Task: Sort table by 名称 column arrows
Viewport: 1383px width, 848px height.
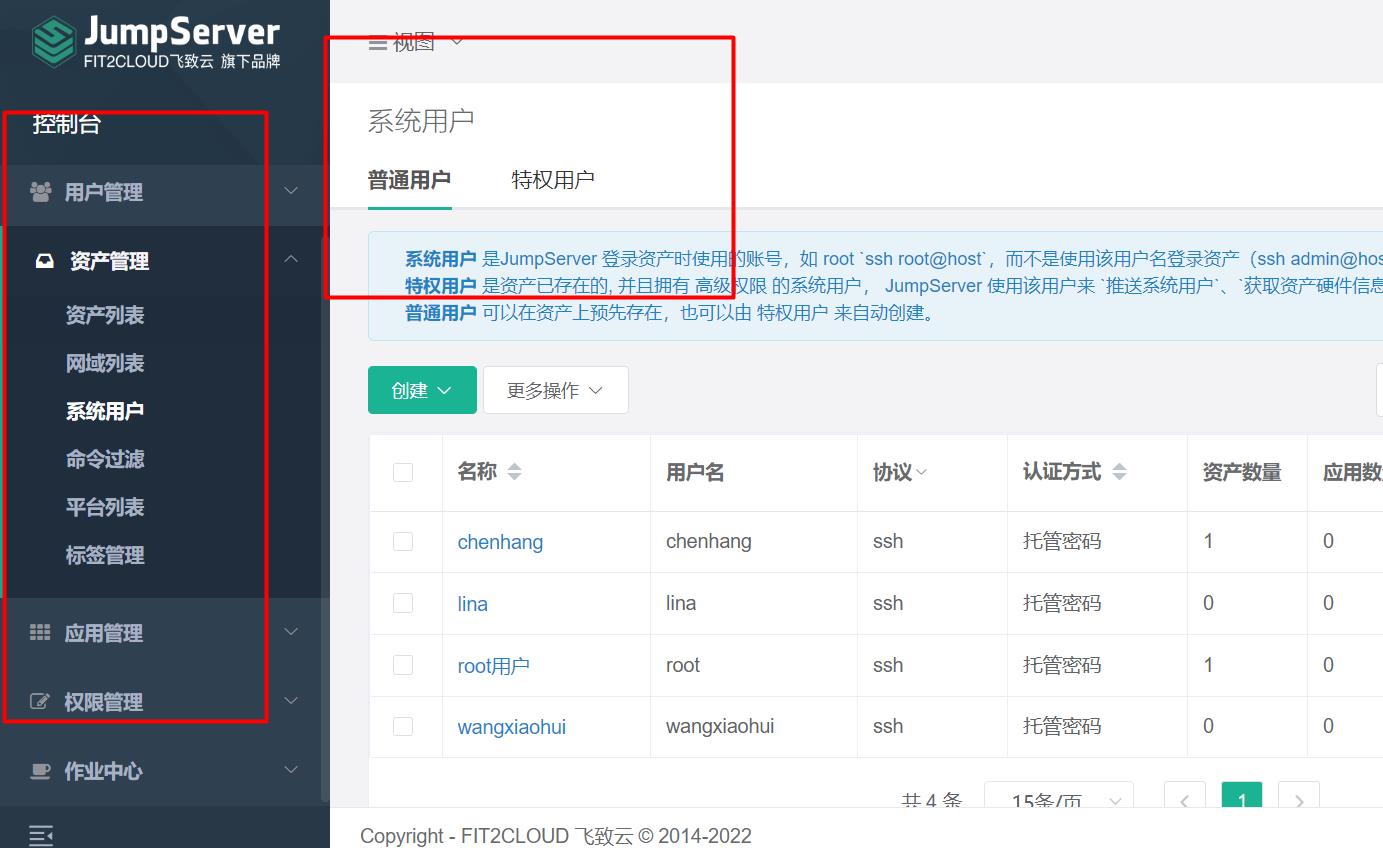Action: tap(514, 472)
